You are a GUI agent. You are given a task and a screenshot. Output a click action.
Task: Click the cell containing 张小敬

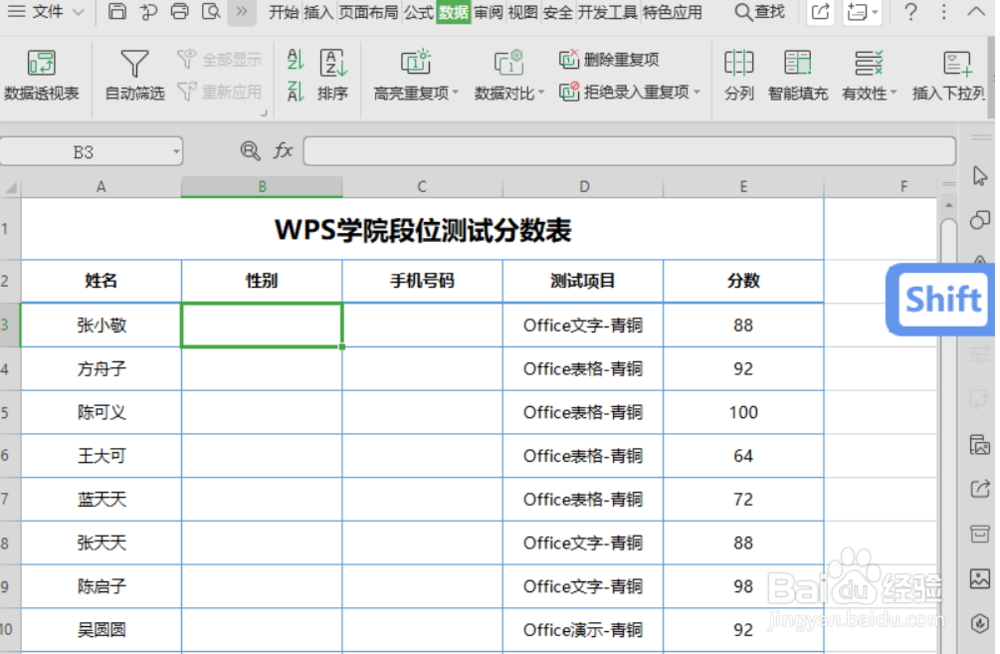pos(101,325)
